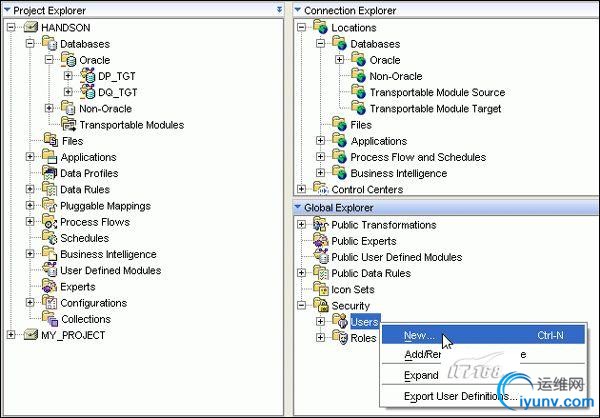Expand the DQ_TGT module node

pyautogui.click(x=68, y=92)
